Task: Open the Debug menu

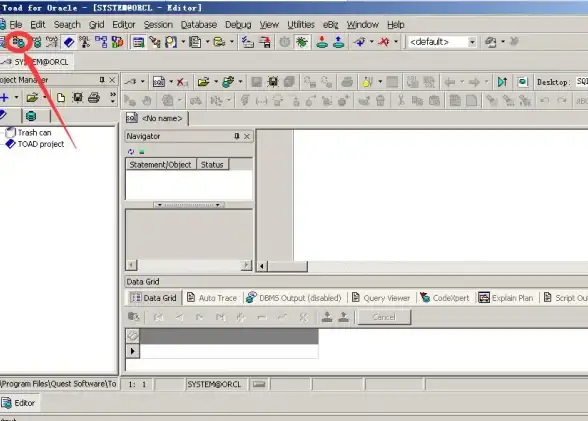Action: [238, 25]
